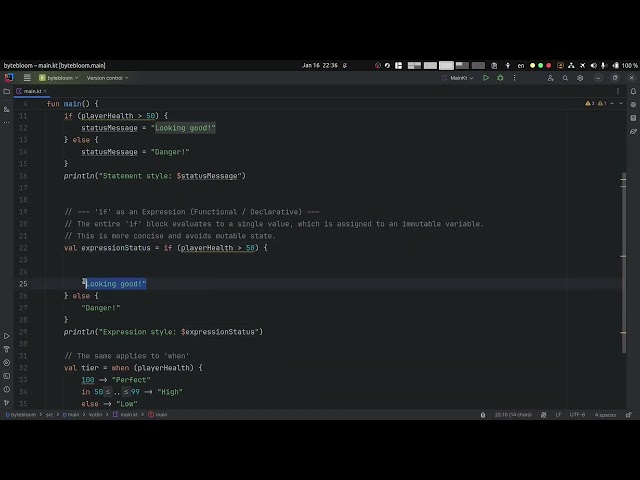
Task: Open the right sidebar Gradle elephant icon
Action: (x=633, y=131)
